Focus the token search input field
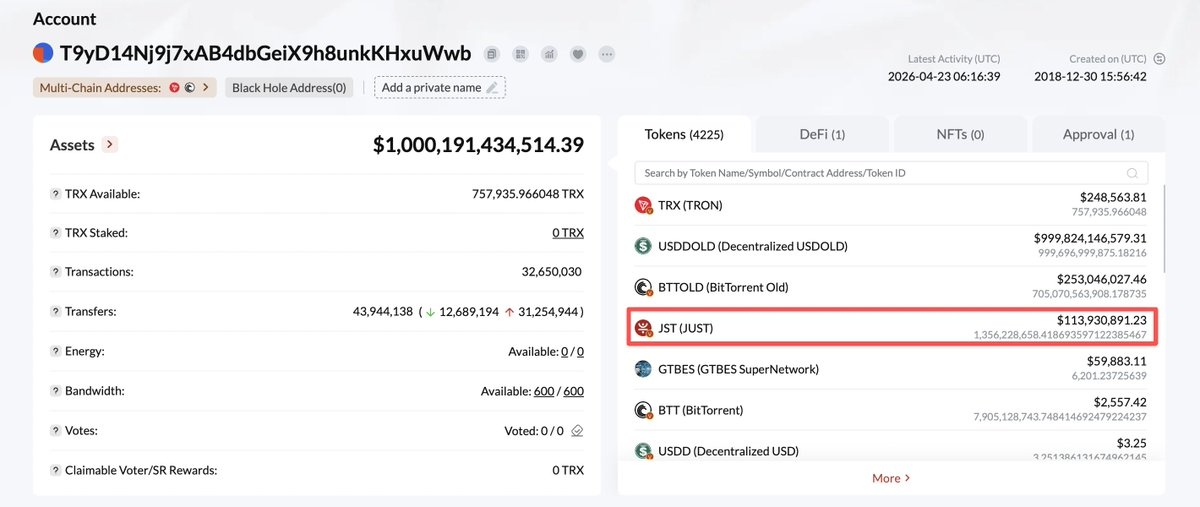Image resolution: width=1200 pixels, height=507 pixels. (x=880, y=173)
